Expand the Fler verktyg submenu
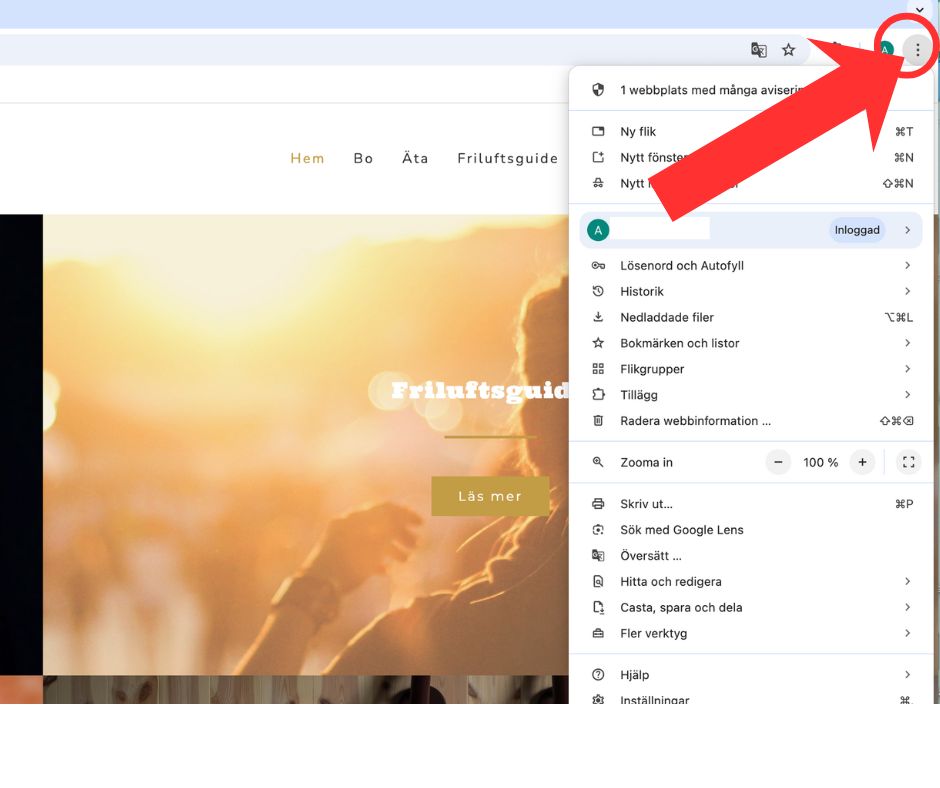This screenshot has height=788, width=940. point(654,633)
